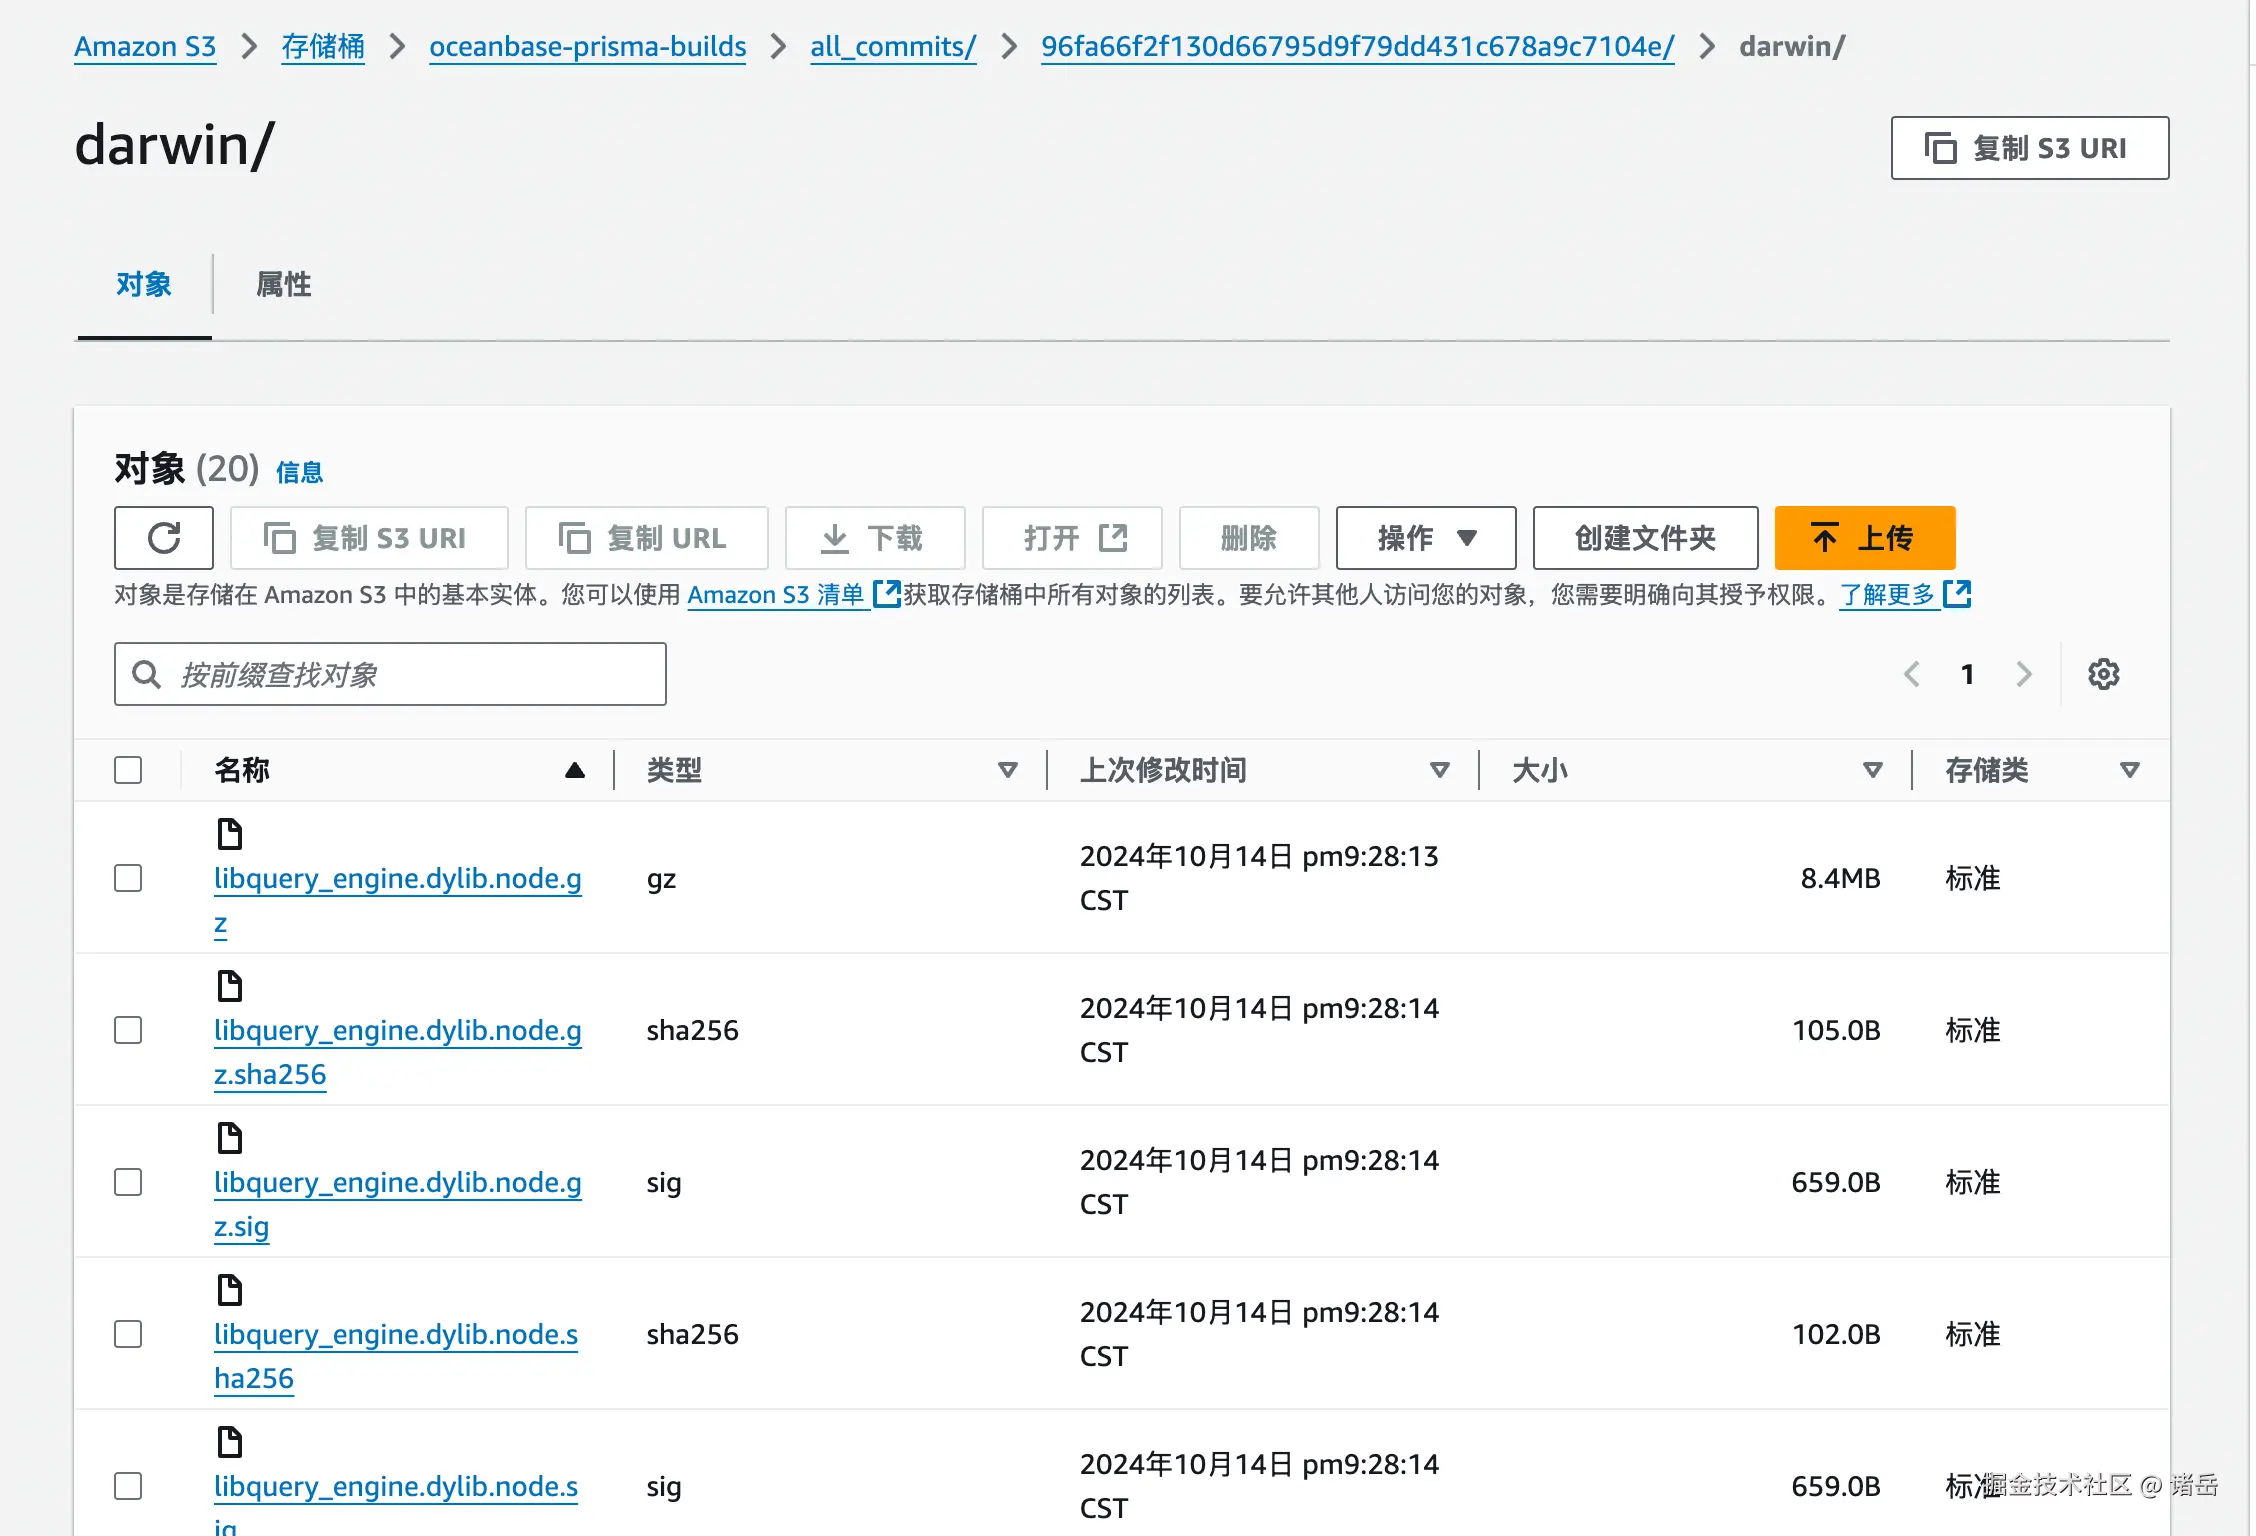Click the external link icon after 了解更多

click(1957, 594)
